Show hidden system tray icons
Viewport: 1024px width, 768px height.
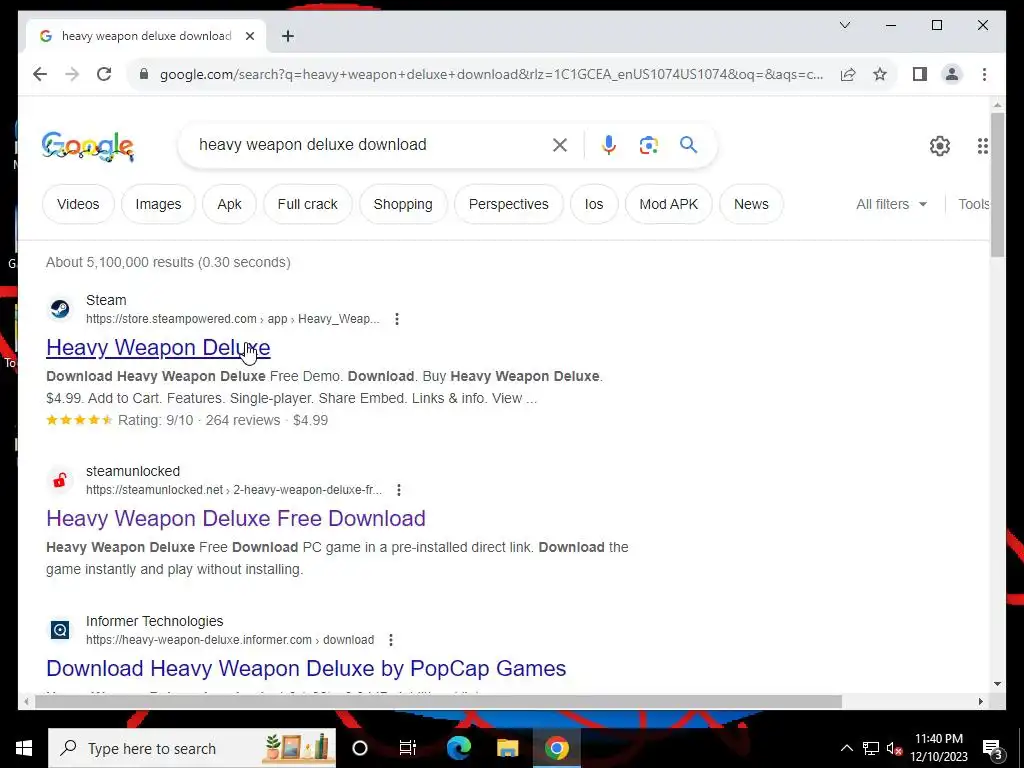coord(846,748)
